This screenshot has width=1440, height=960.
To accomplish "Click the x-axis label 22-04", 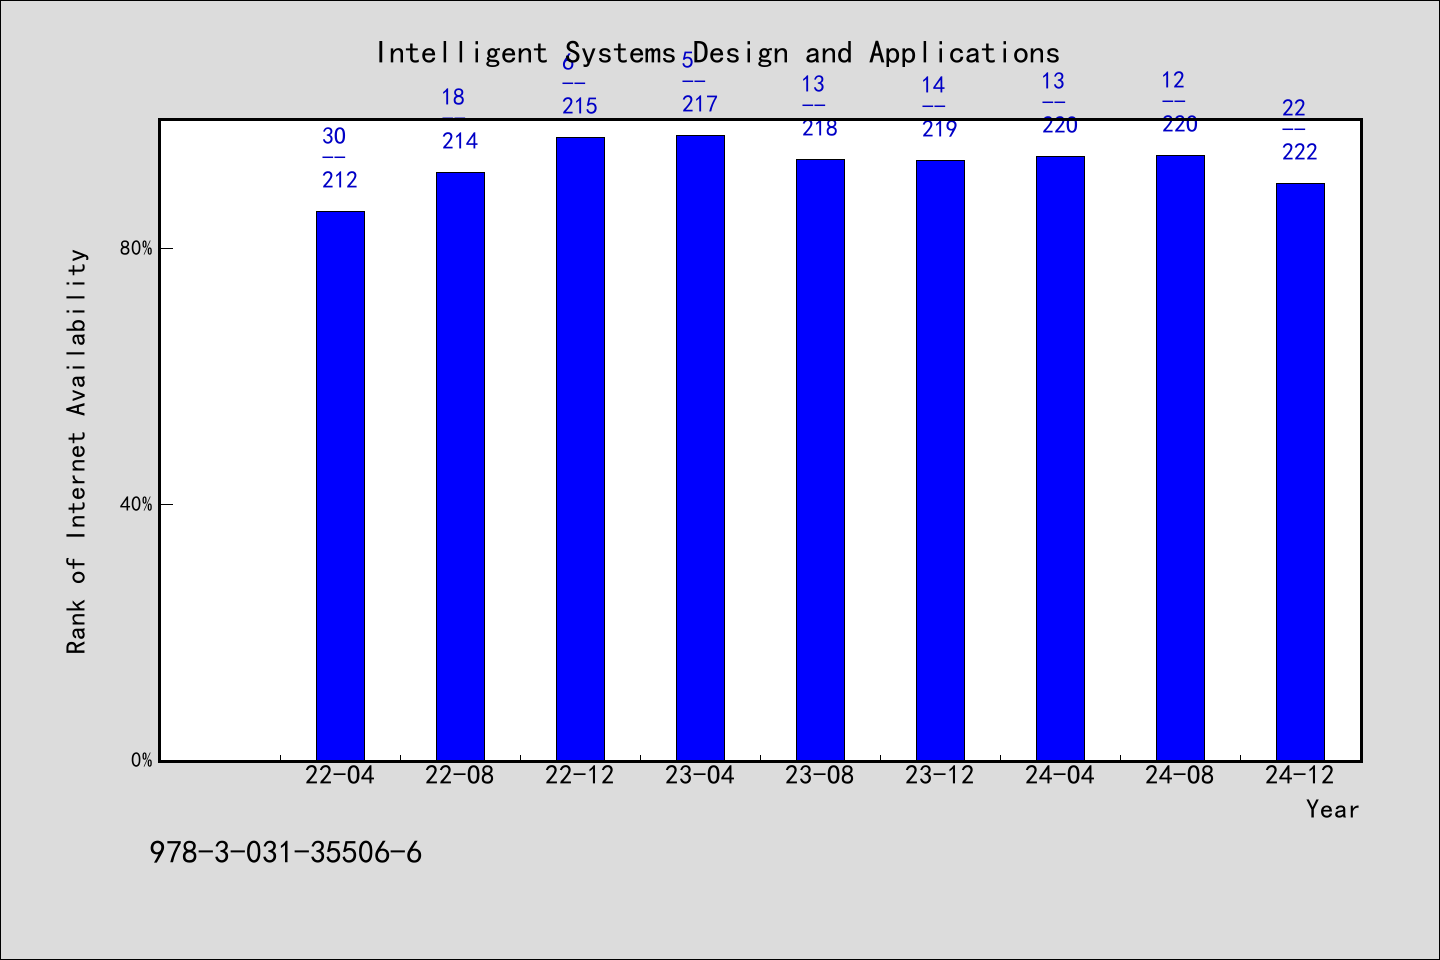I will [340, 775].
